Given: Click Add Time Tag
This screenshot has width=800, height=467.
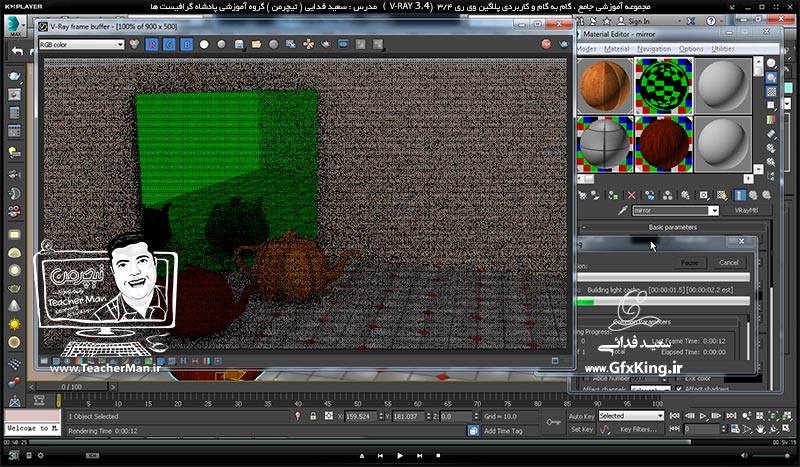Looking at the screenshot, I should pyautogui.click(x=503, y=431).
